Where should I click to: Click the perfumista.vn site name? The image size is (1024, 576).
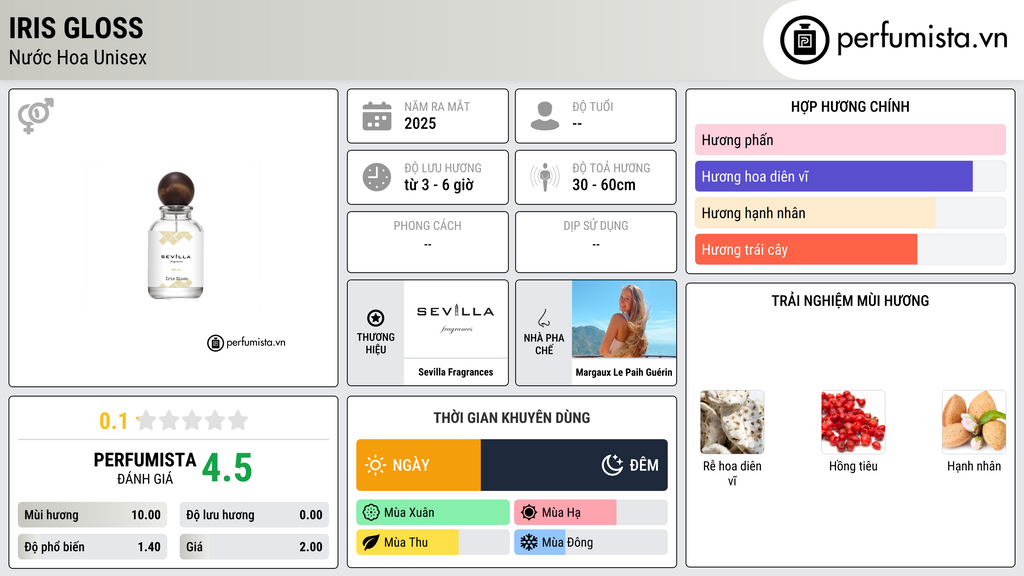coord(922,39)
